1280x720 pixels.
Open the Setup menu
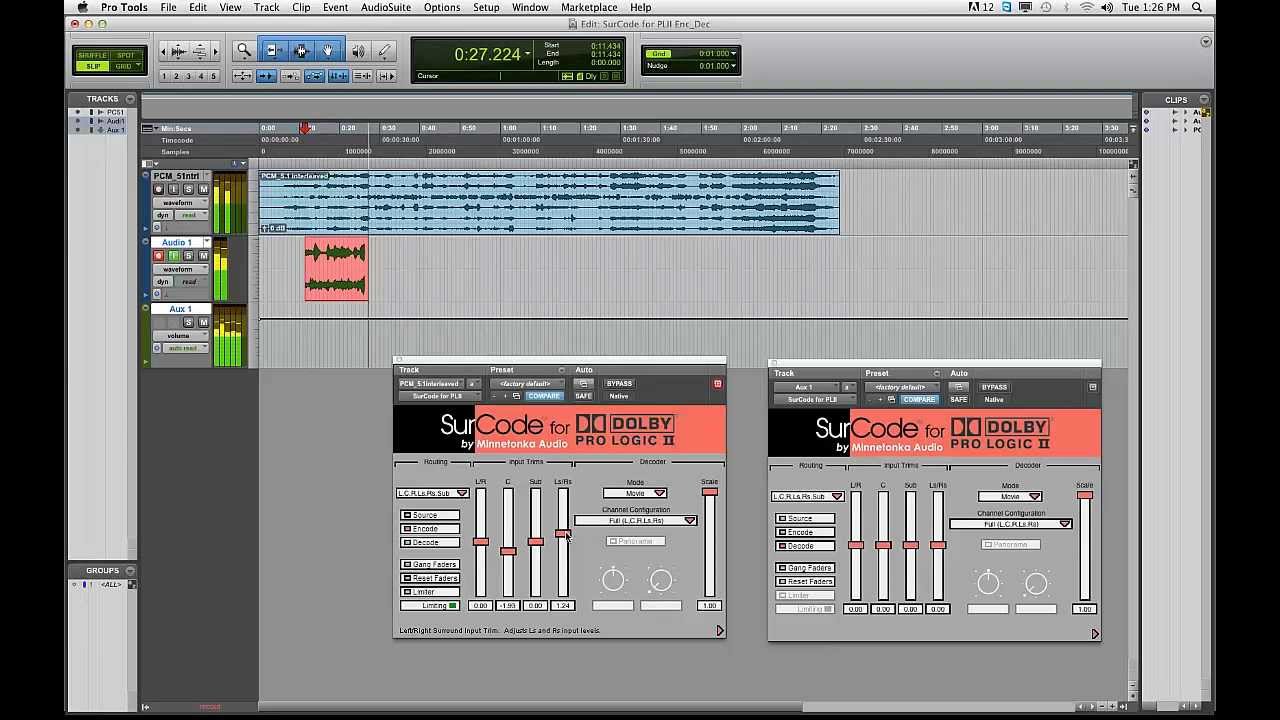(x=486, y=7)
